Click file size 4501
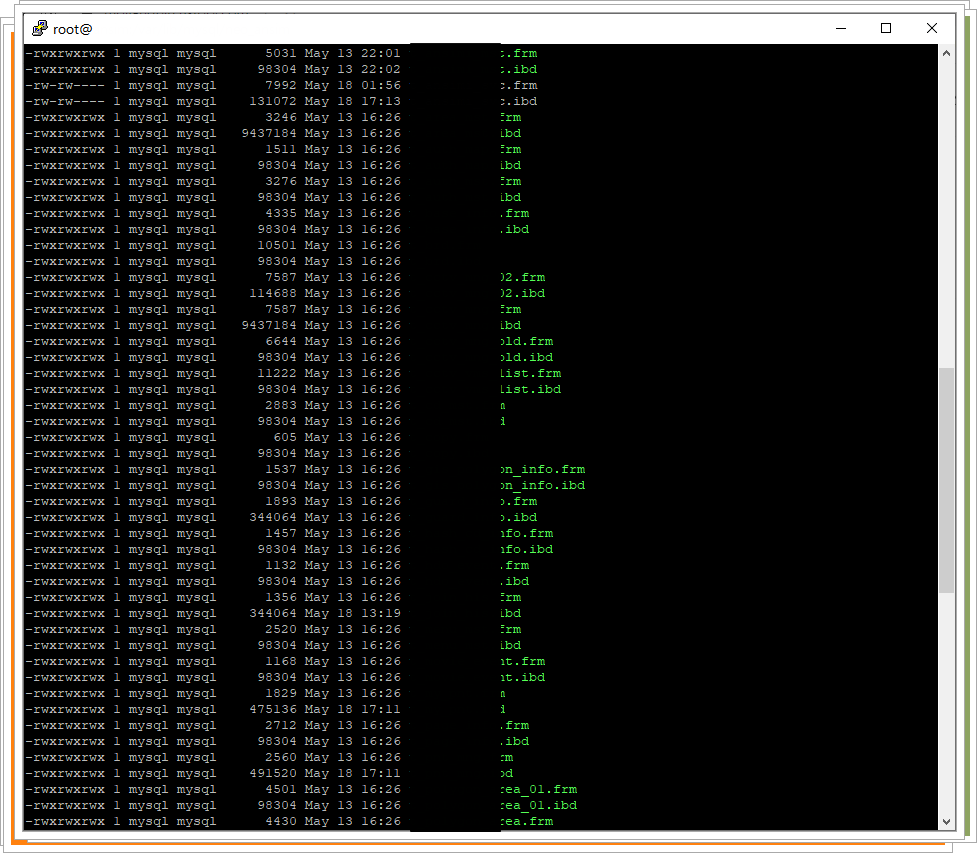 click(x=281, y=789)
